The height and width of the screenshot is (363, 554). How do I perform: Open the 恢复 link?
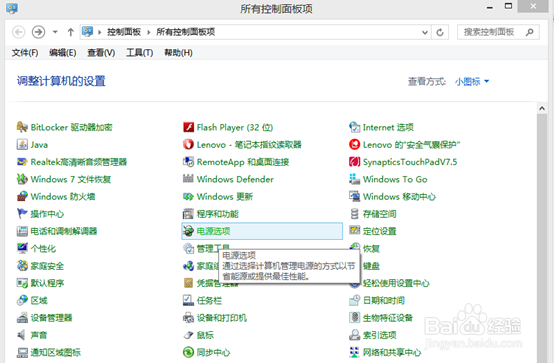[371, 248]
